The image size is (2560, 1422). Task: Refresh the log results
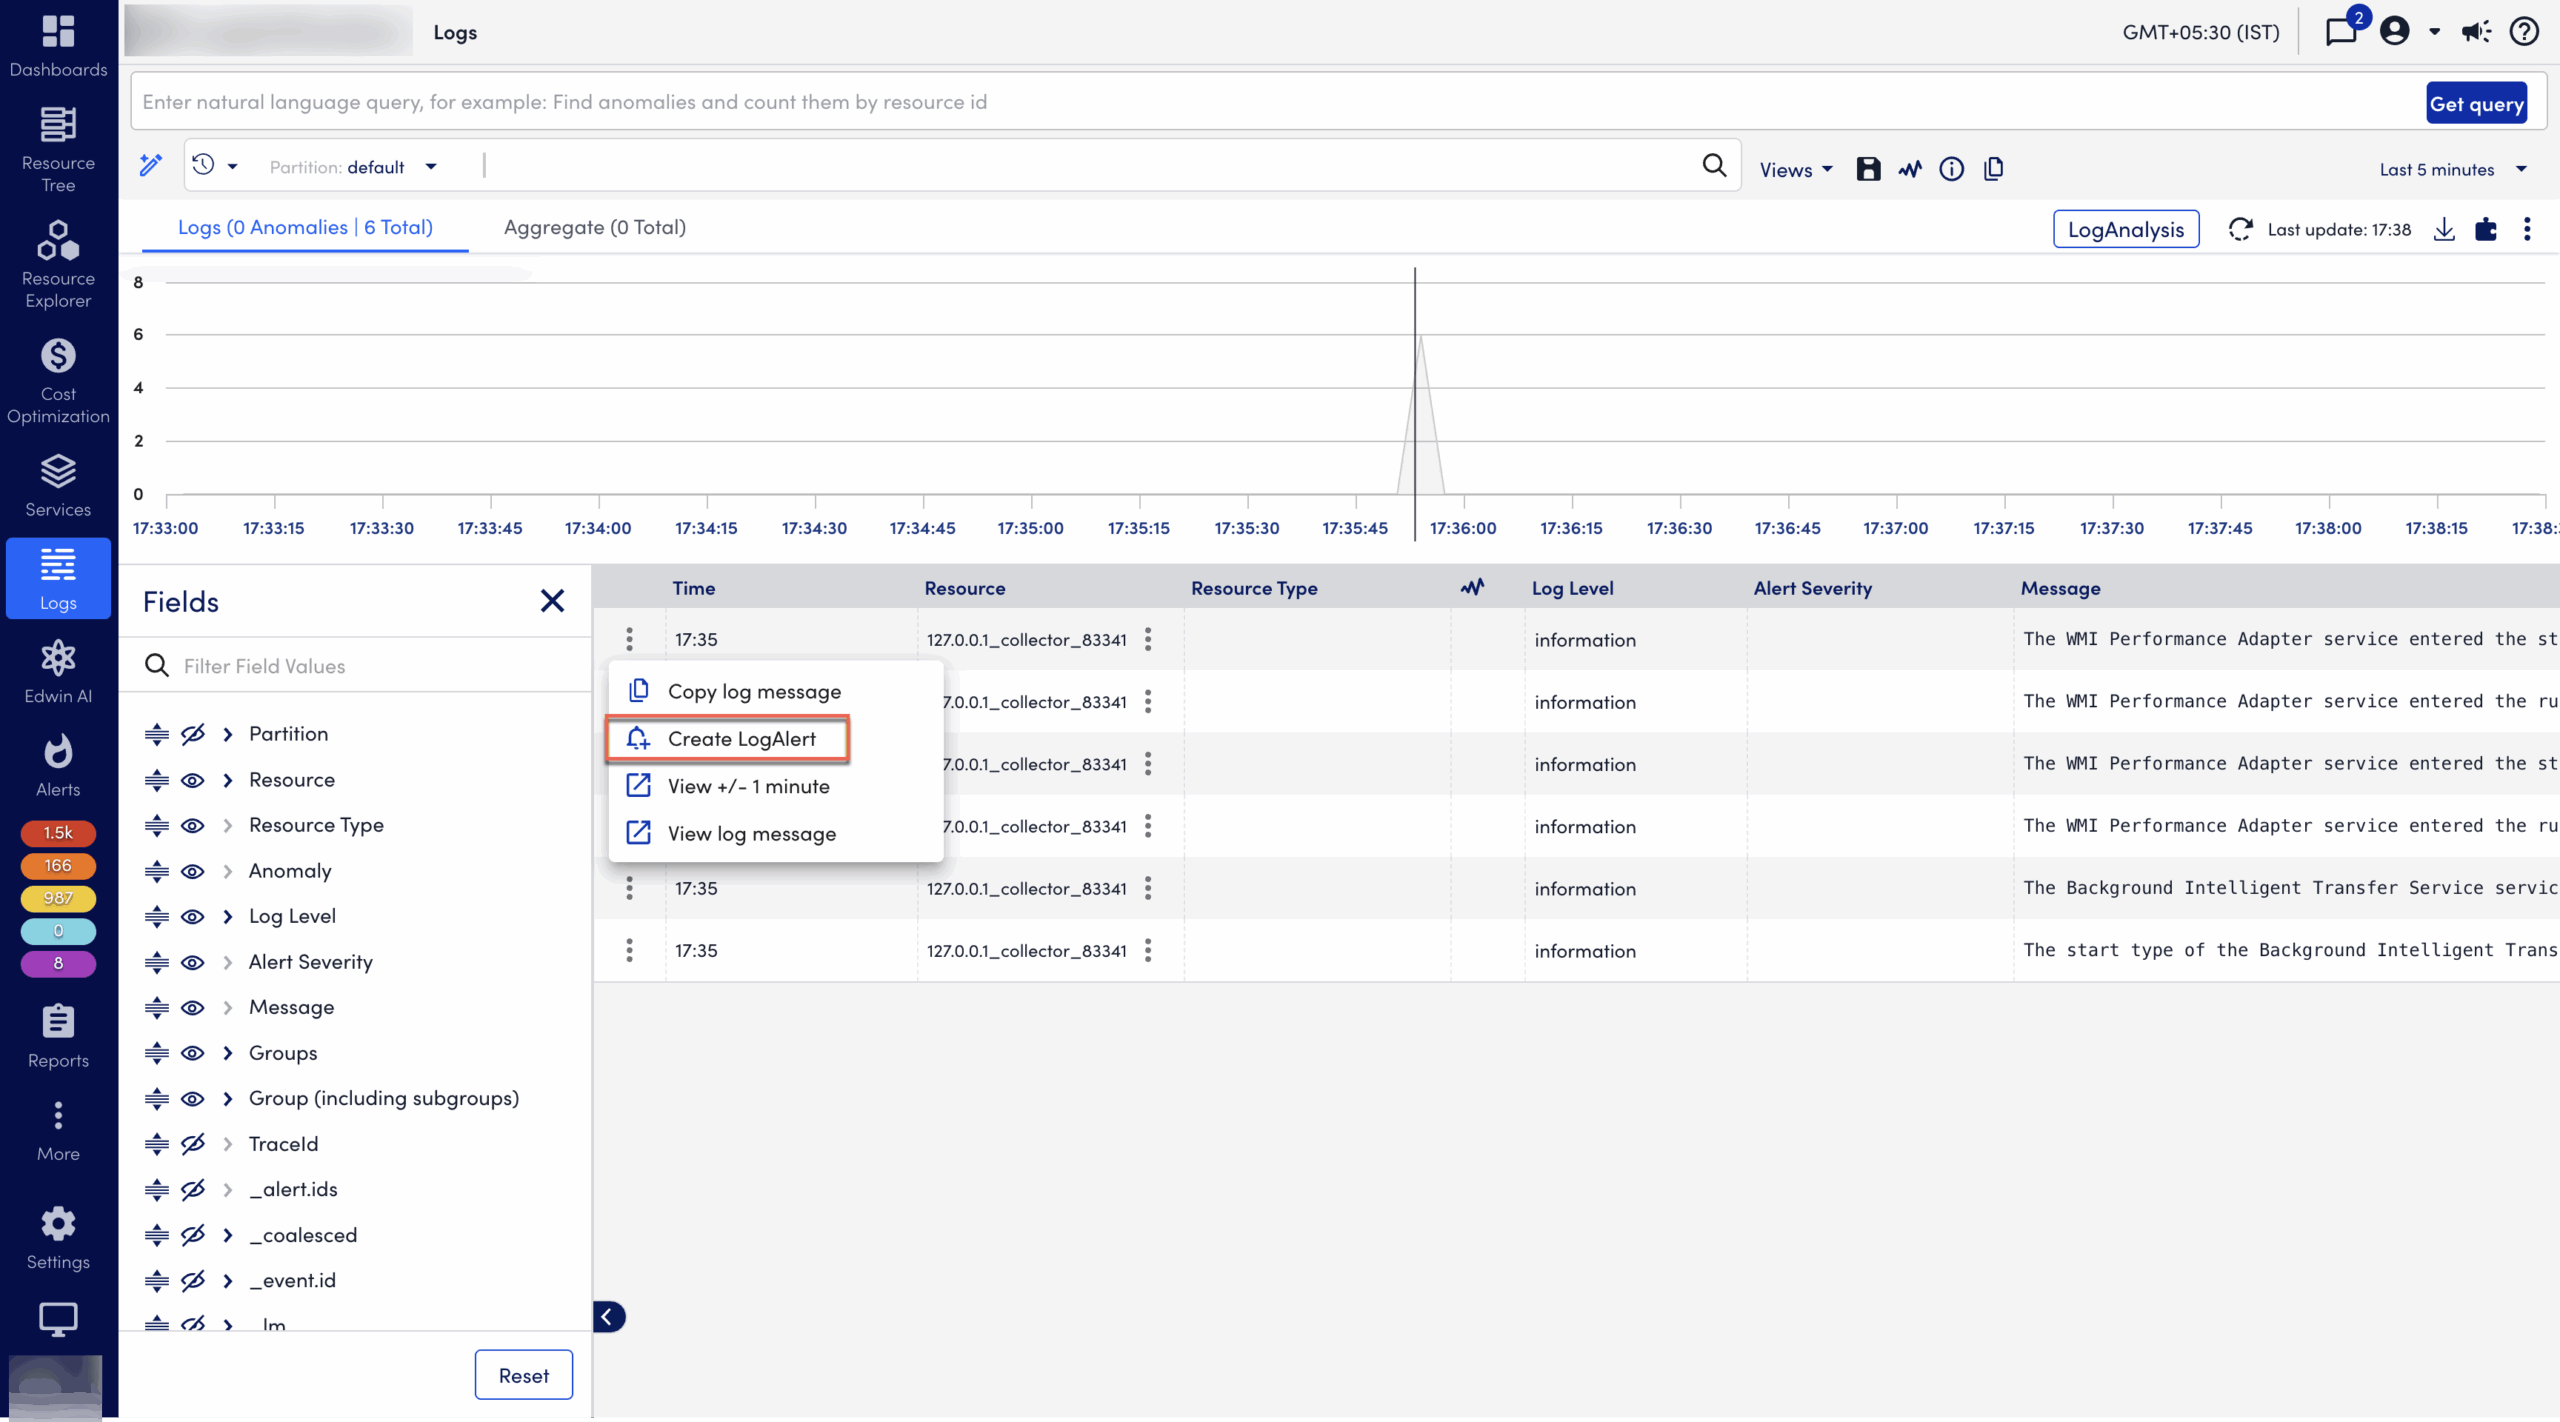(2241, 229)
